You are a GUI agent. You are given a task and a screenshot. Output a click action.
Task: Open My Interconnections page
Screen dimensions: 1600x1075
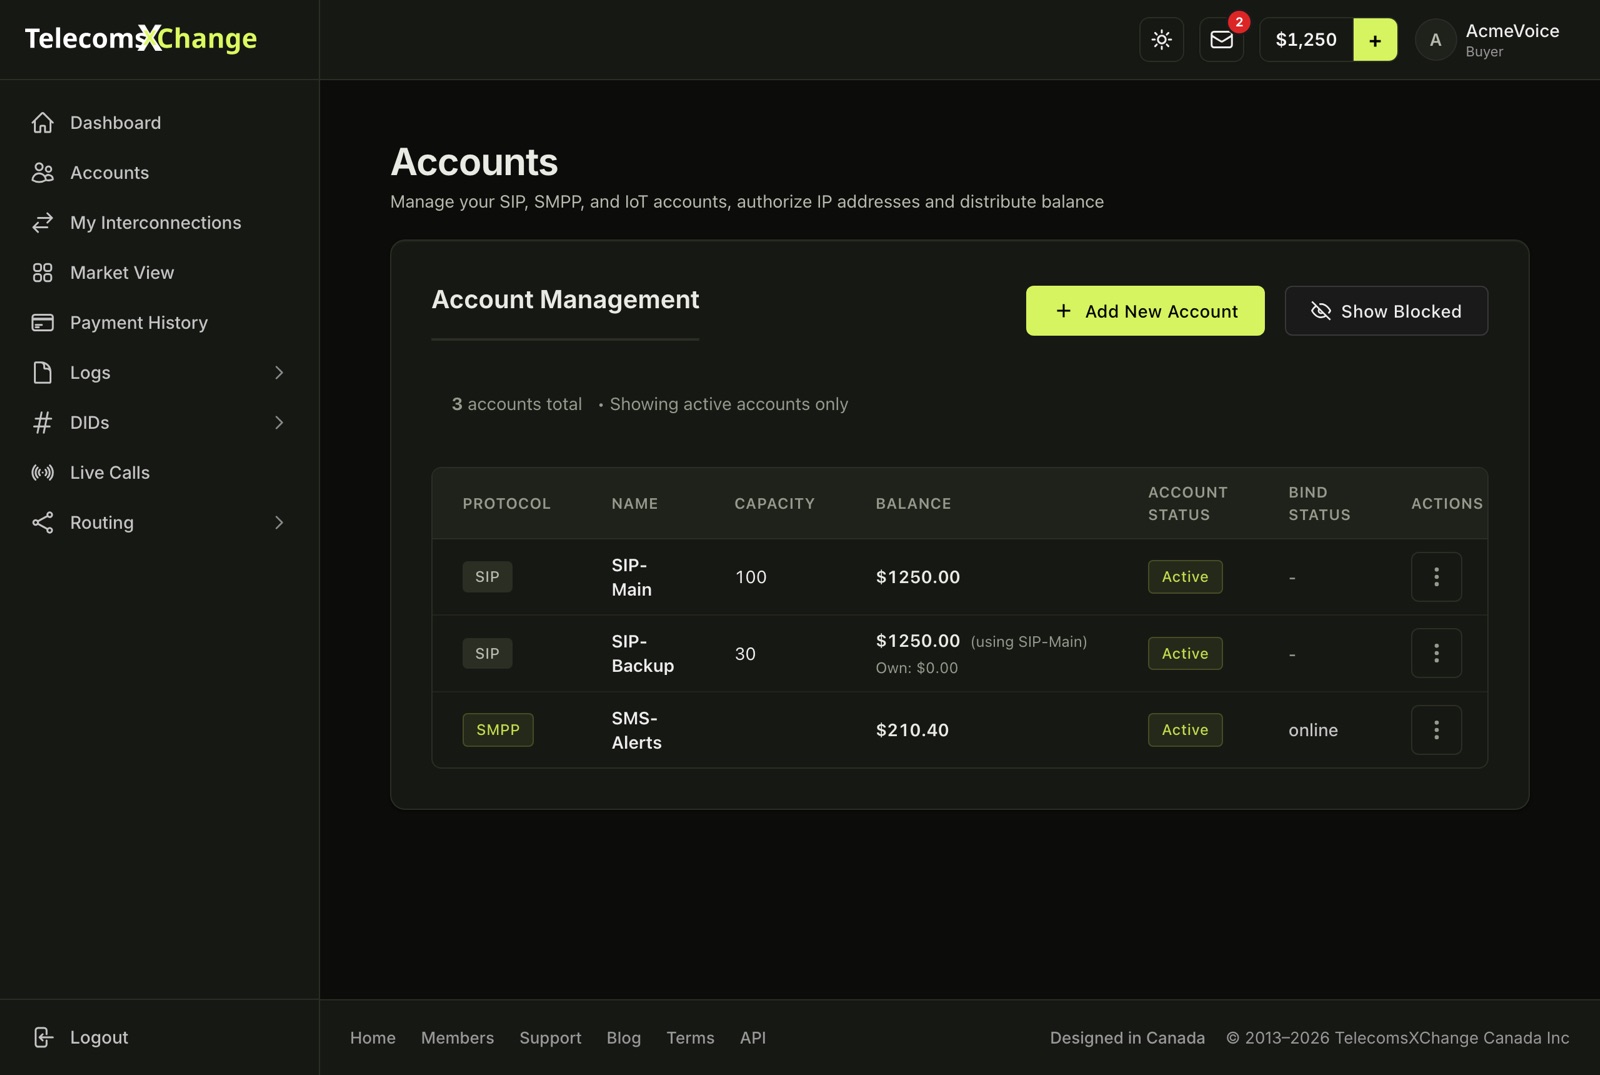[x=159, y=223]
